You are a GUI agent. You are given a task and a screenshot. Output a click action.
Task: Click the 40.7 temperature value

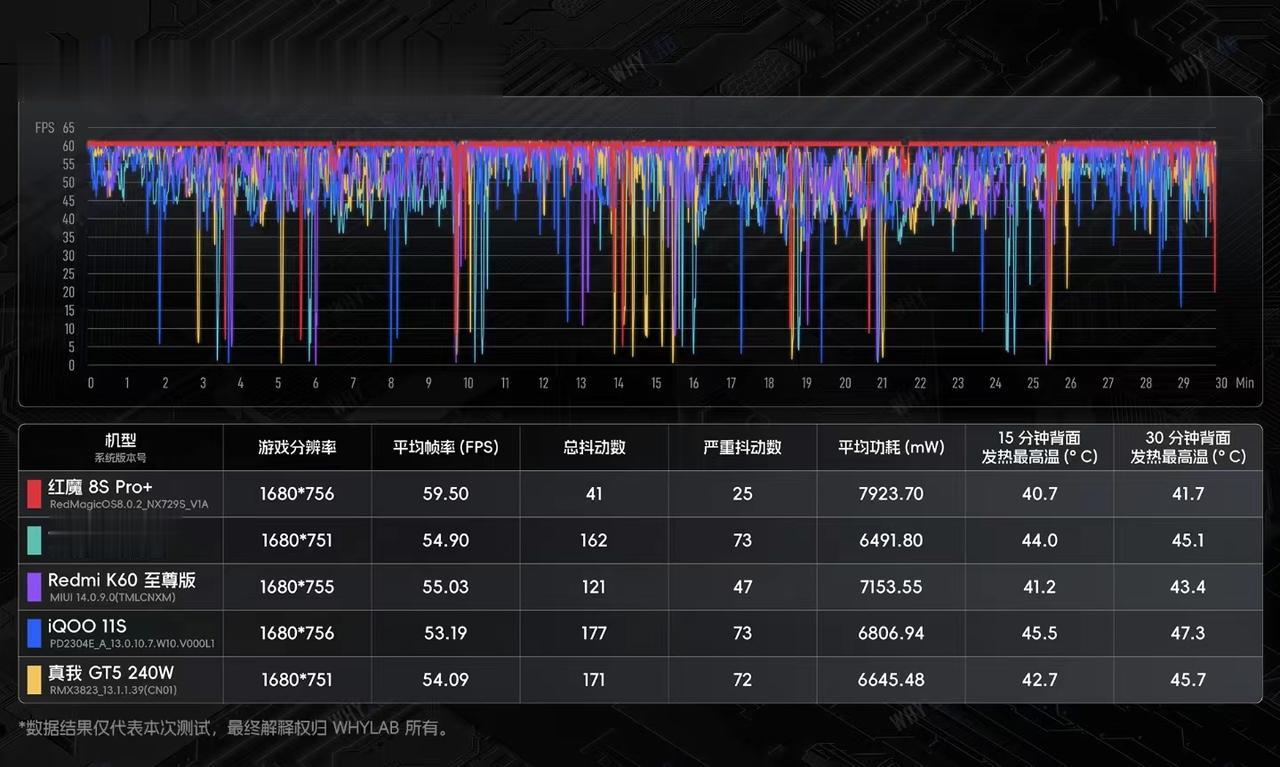pyautogui.click(x=1040, y=494)
